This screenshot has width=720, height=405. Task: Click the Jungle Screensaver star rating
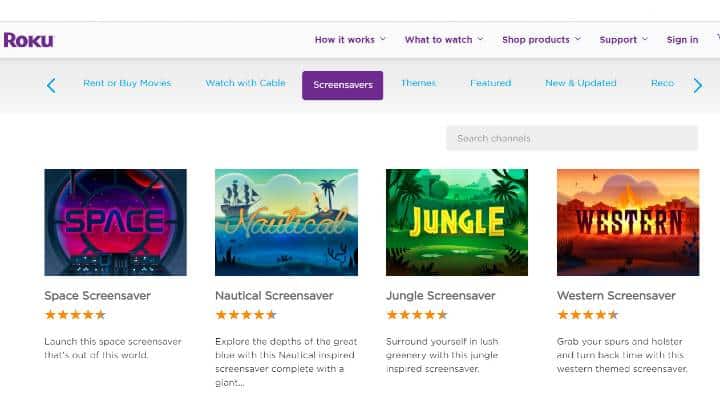(x=417, y=315)
